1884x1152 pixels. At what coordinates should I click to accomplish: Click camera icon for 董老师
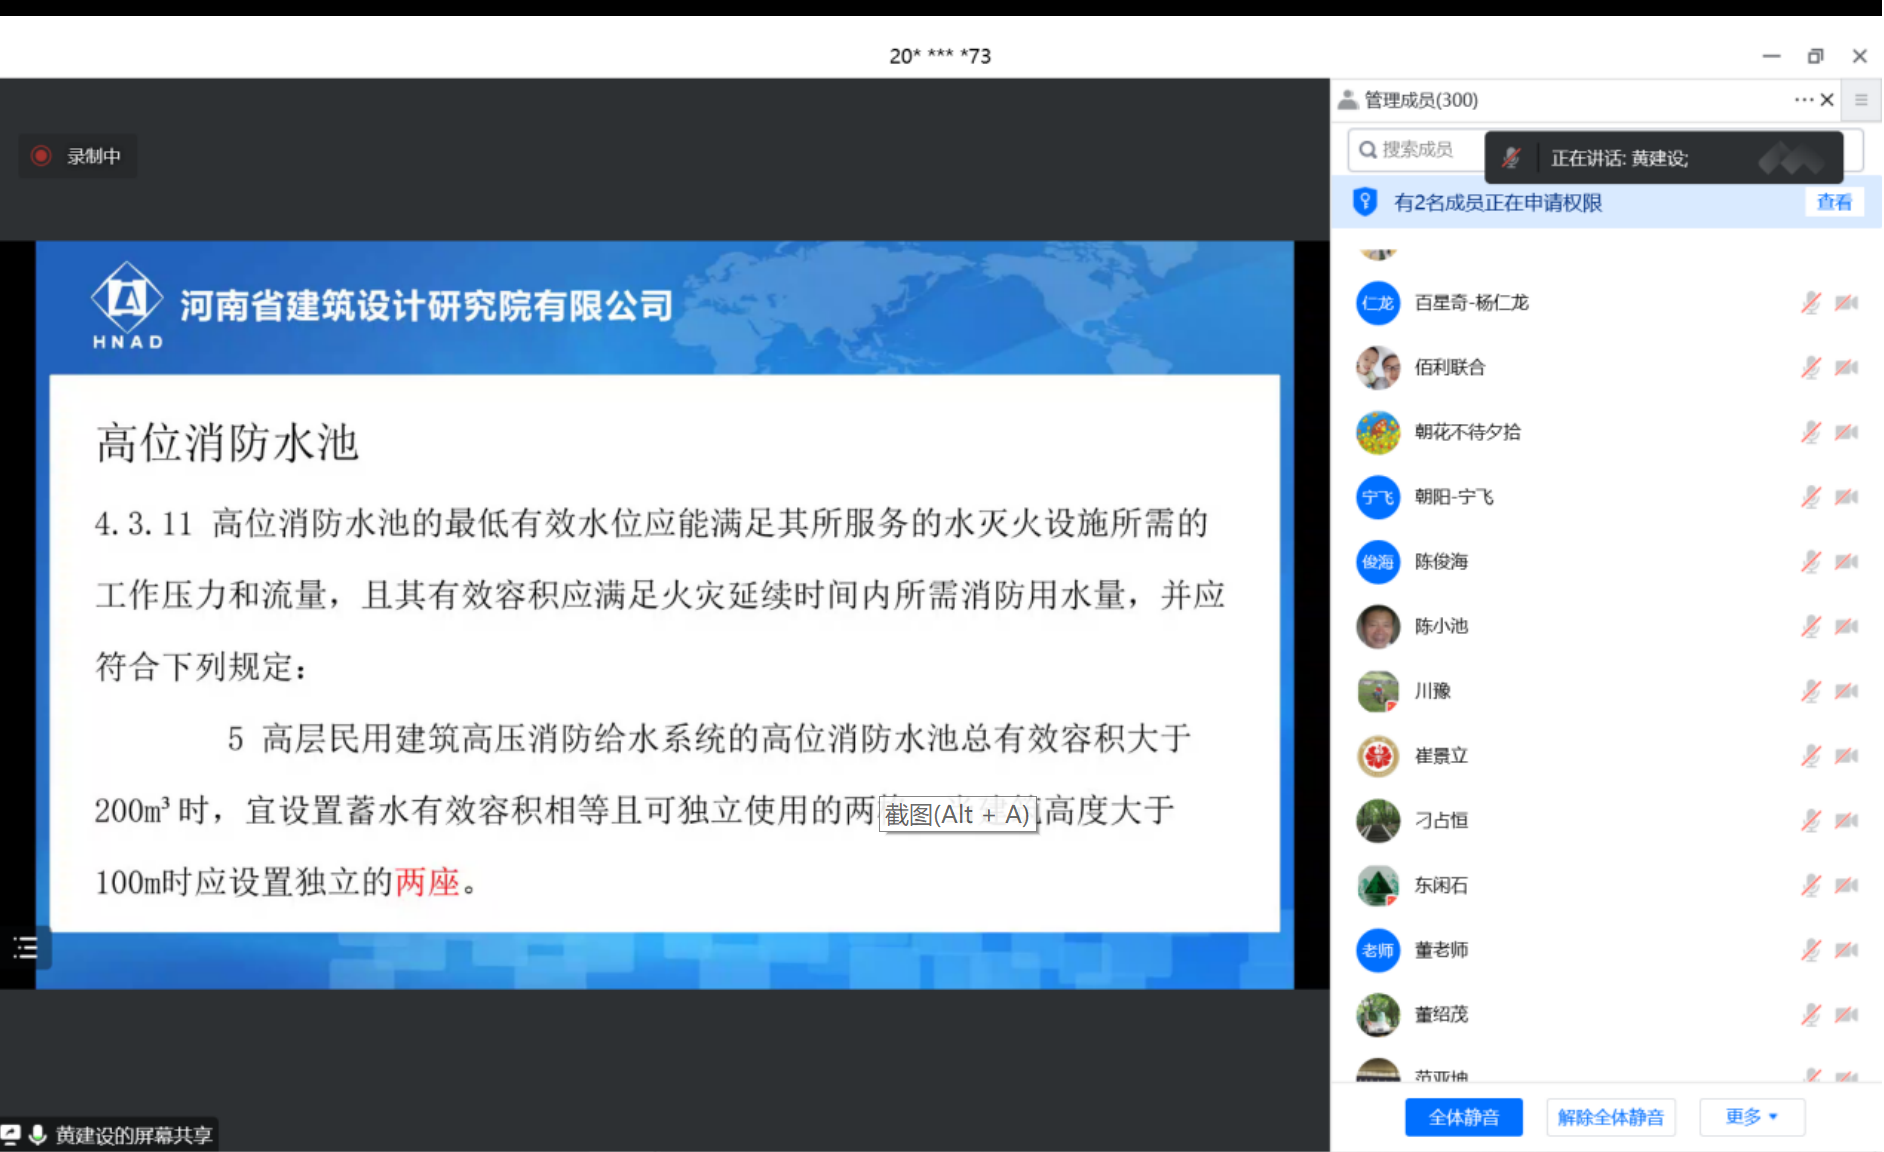click(1846, 950)
